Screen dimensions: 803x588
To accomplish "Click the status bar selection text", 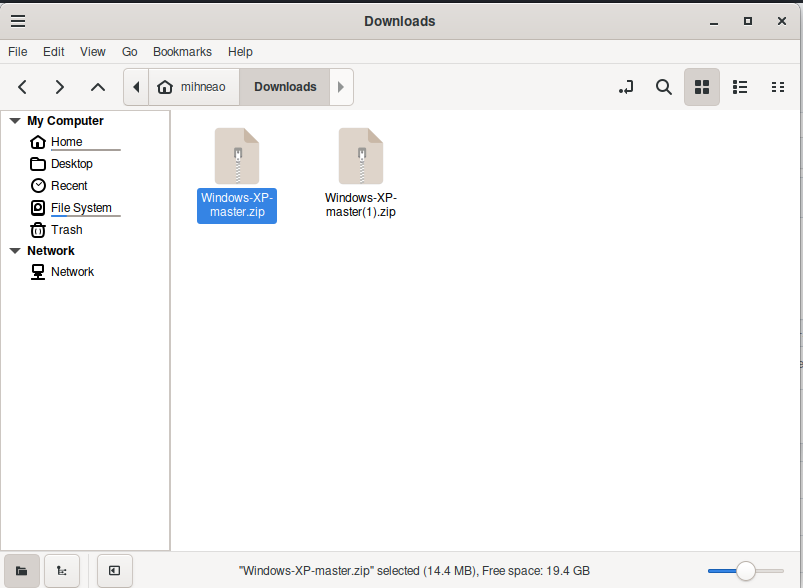I will pyautogui.click(x=414, y=571).
